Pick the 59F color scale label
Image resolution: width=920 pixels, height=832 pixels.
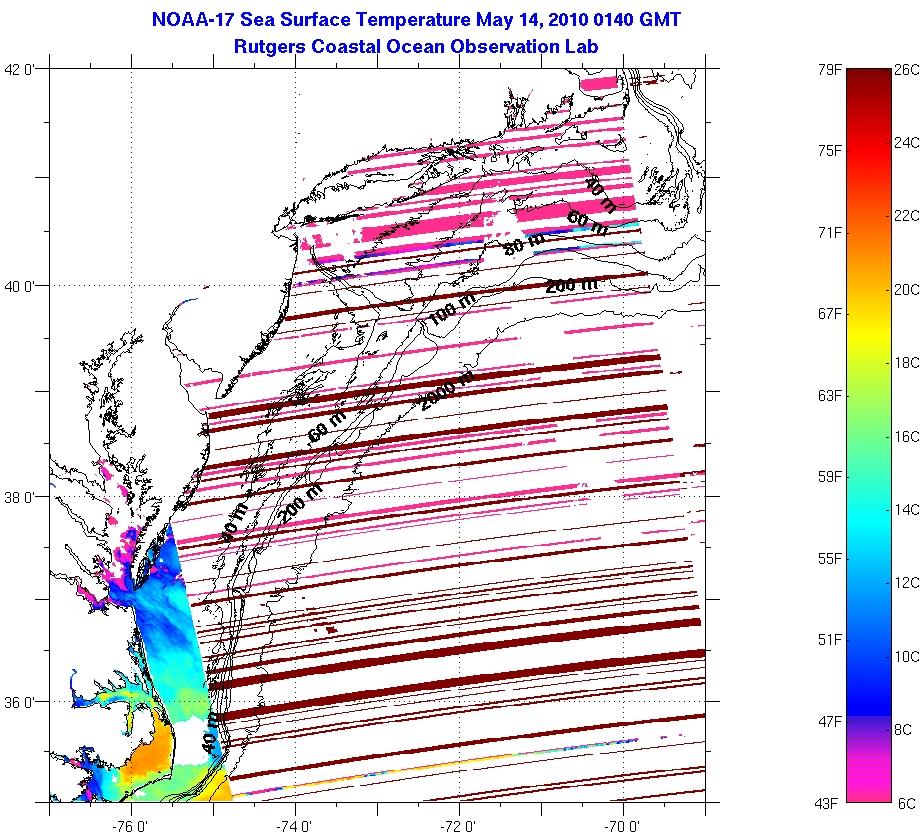830,476
